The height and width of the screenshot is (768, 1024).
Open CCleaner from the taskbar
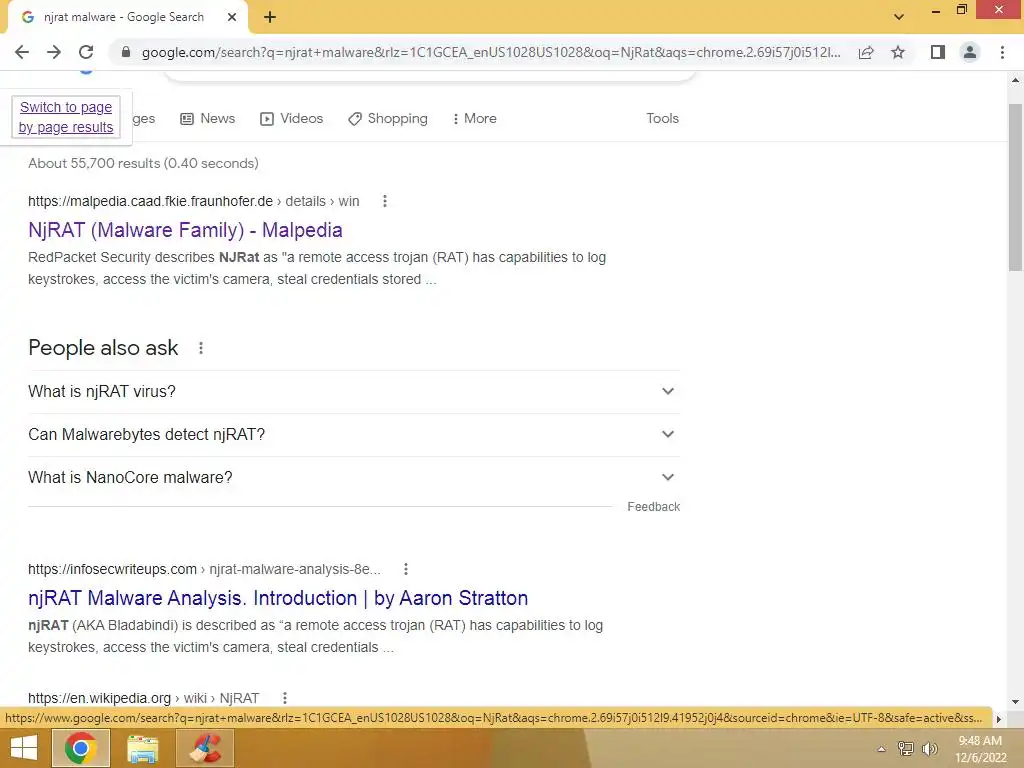(x=205, y=748)
